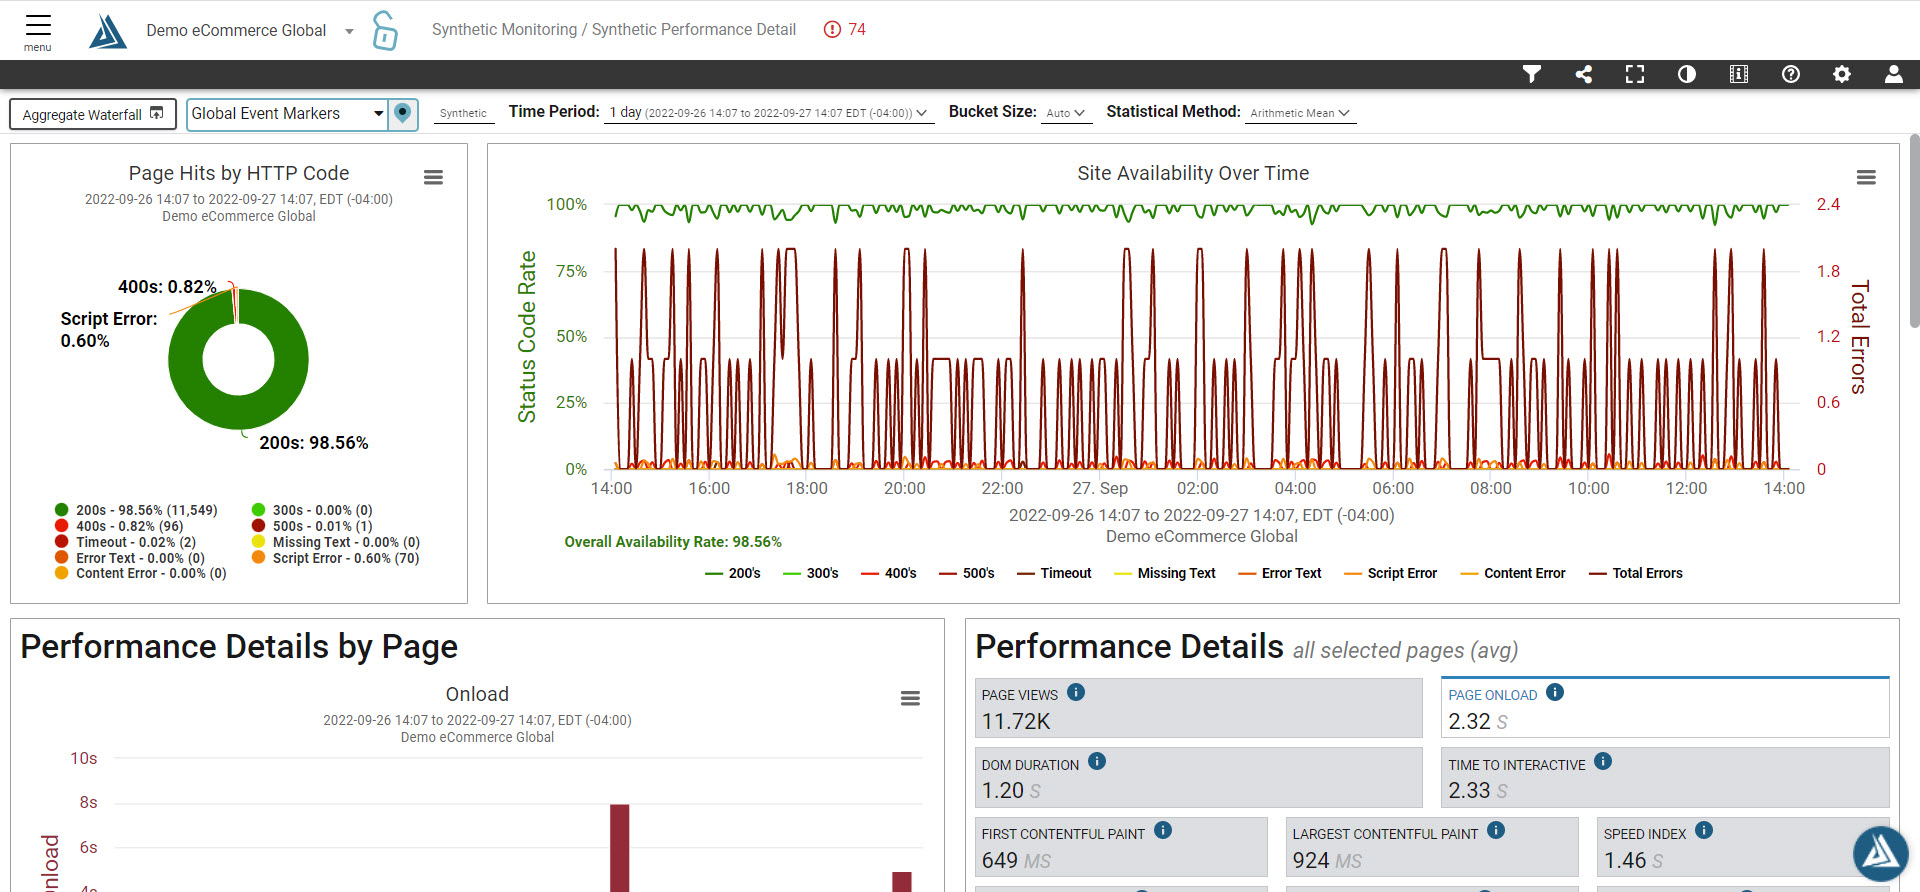Viewport: 1920px width, 892px height.
Task: Open the Time Period 1 day dropdown
Action: click(x=770, y=113)
